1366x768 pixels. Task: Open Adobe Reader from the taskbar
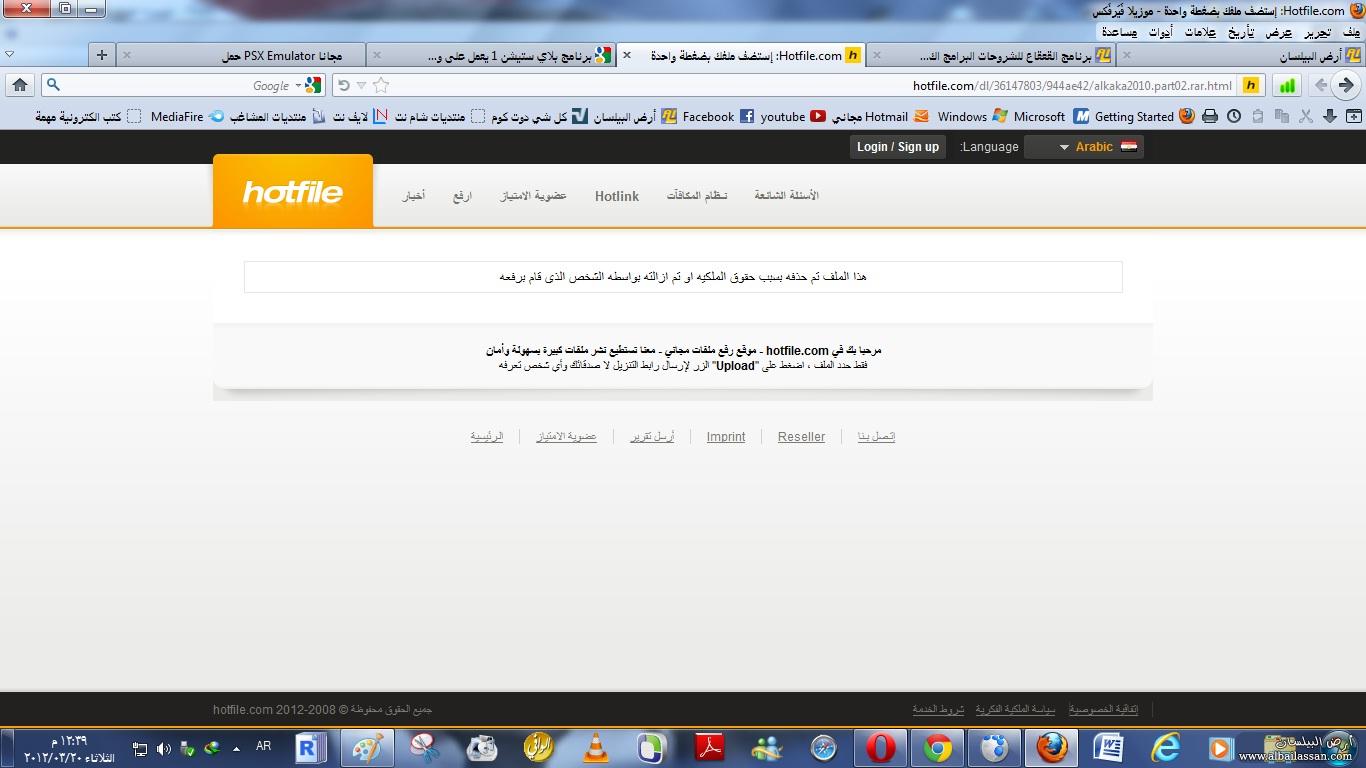pyautogui.click(x=709, y=747)
